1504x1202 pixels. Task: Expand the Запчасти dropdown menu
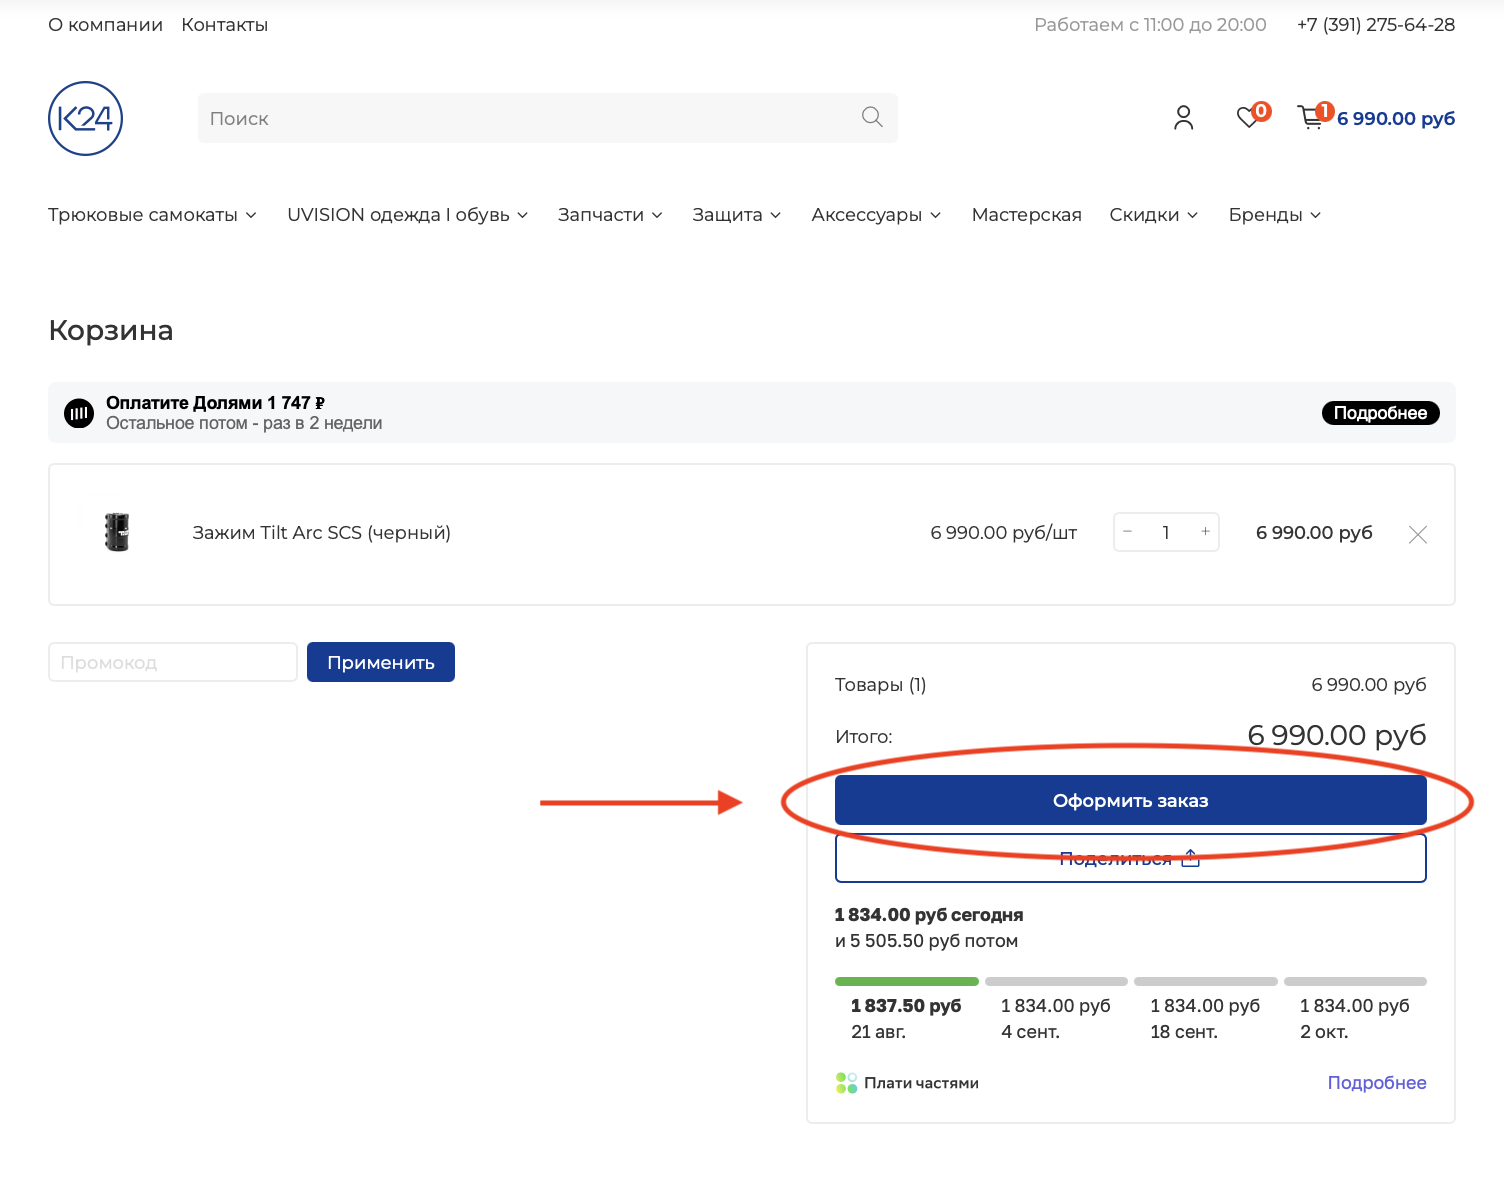click(x=610, y=215)
